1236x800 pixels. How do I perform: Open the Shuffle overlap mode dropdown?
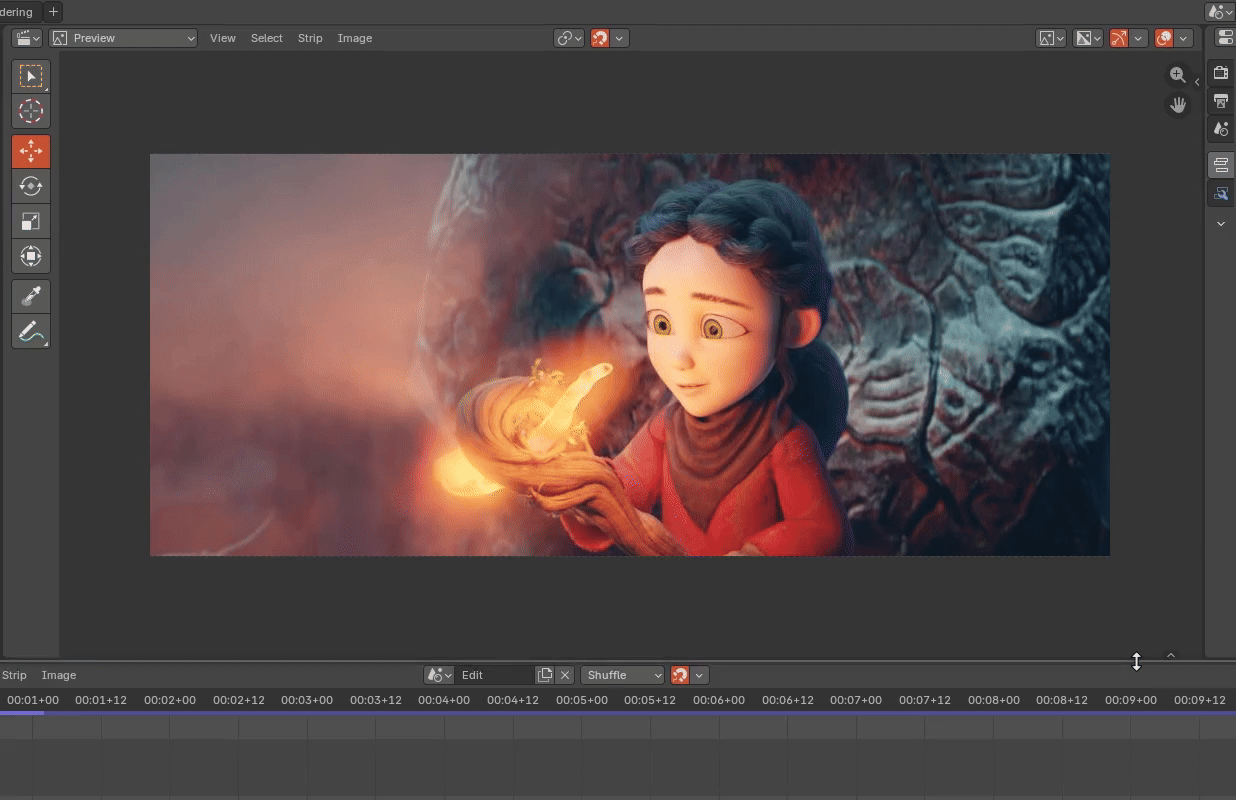point(623,675)
